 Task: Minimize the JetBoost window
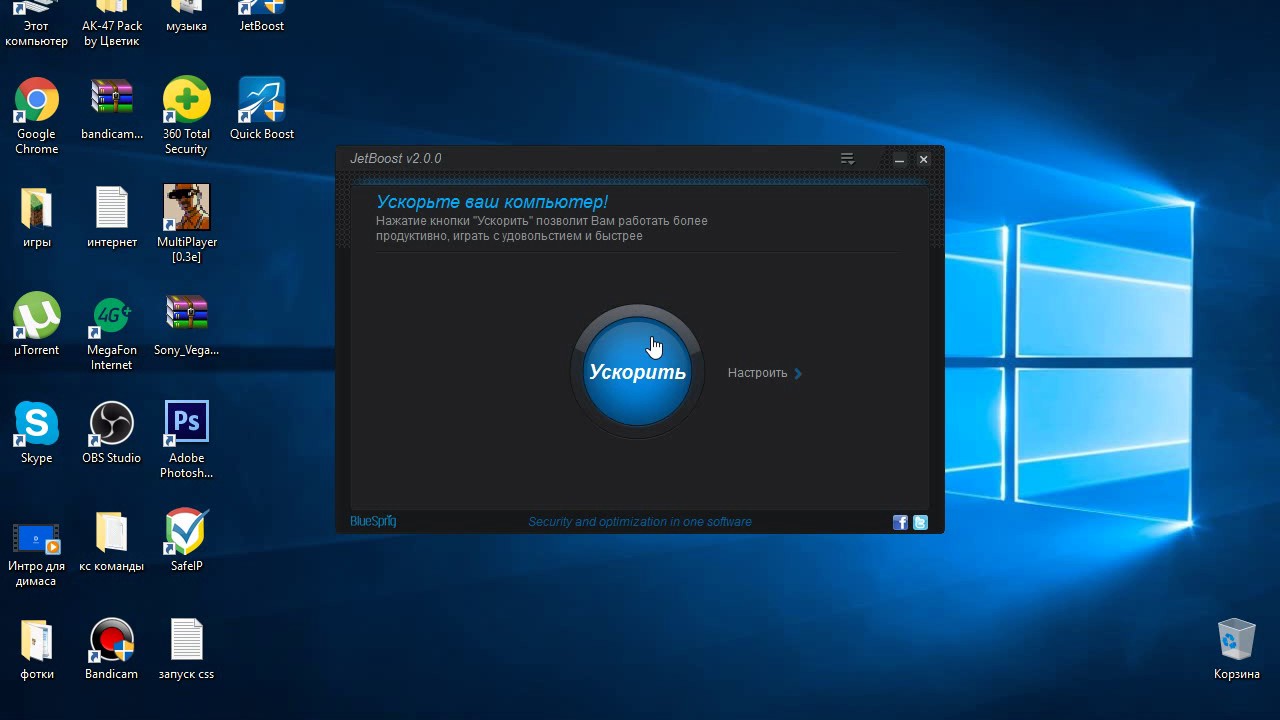[899, 159]
